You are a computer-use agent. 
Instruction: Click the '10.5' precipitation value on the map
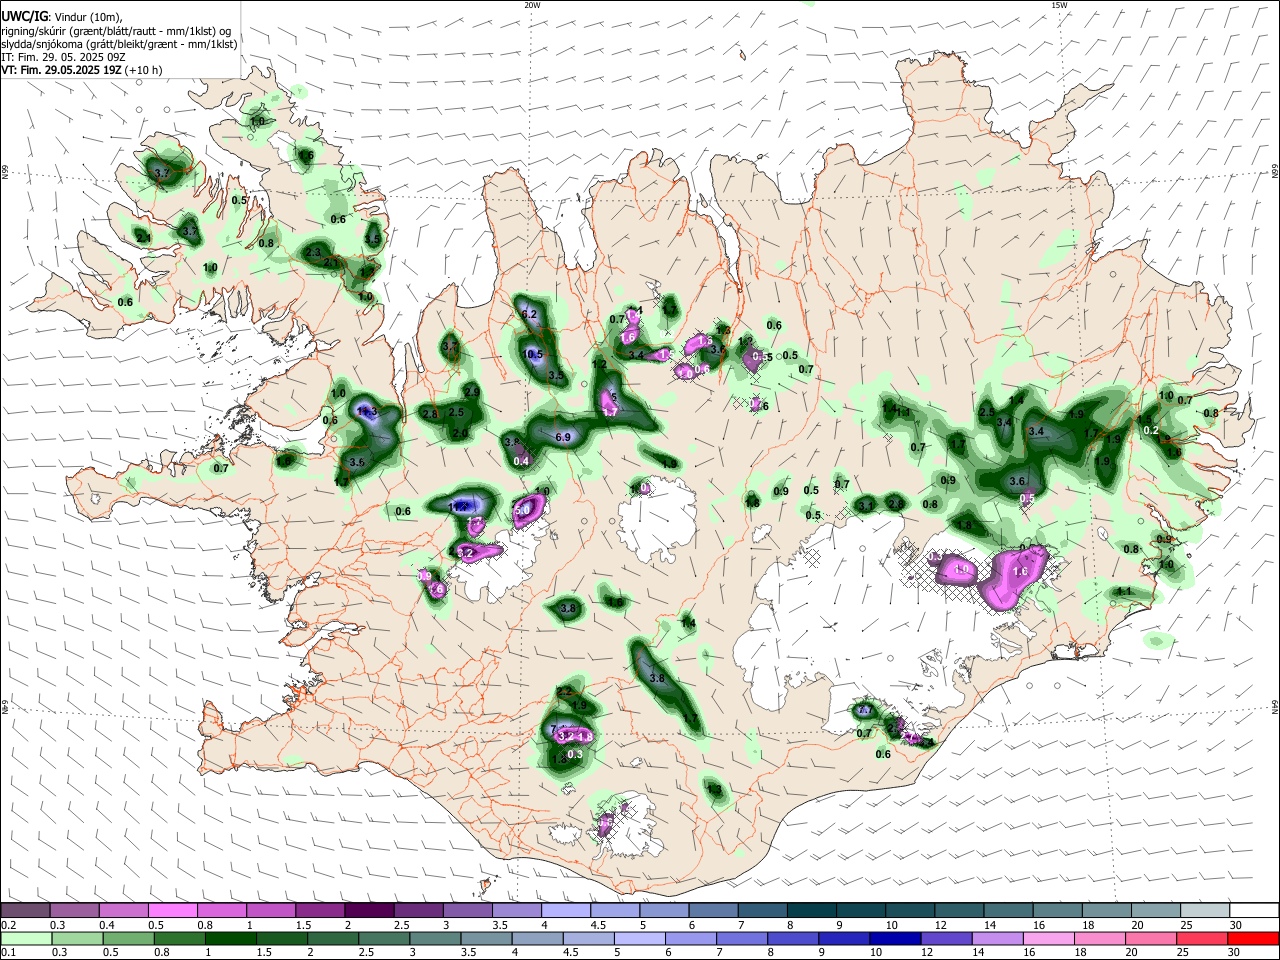point(534,354)
